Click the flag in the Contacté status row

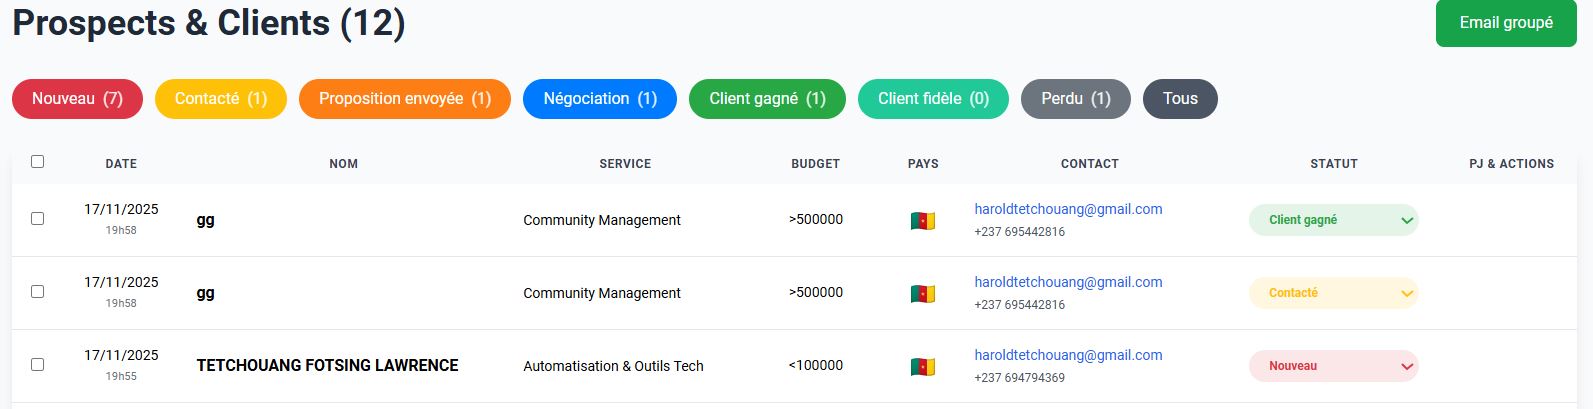point(922,294)
